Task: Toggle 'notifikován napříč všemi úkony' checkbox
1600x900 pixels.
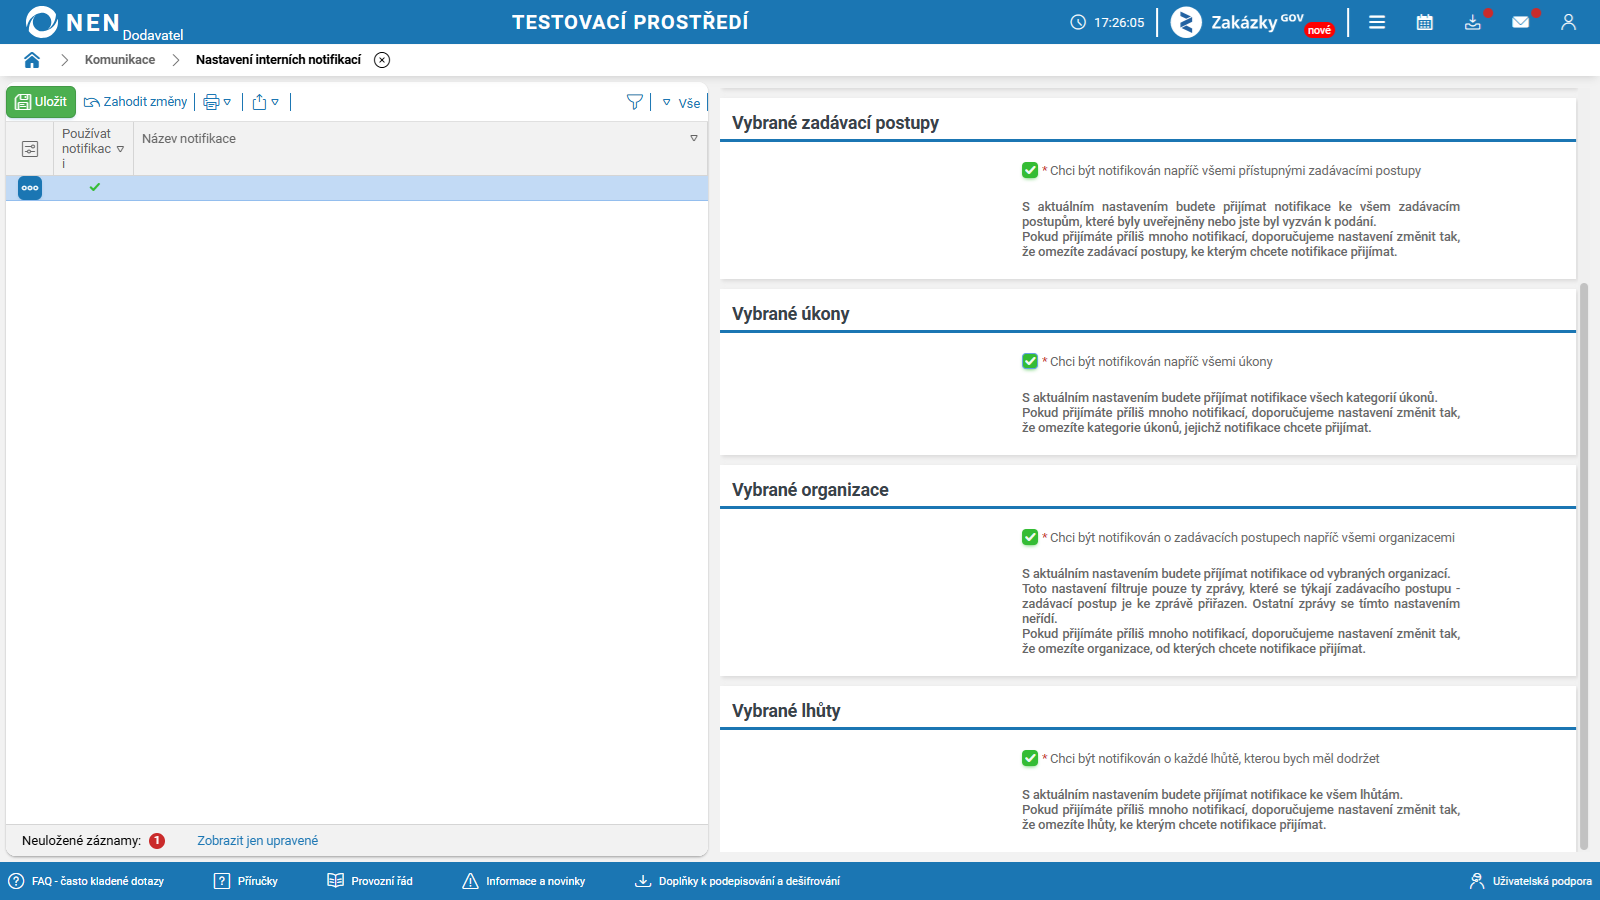Action: click(1030, 362)
